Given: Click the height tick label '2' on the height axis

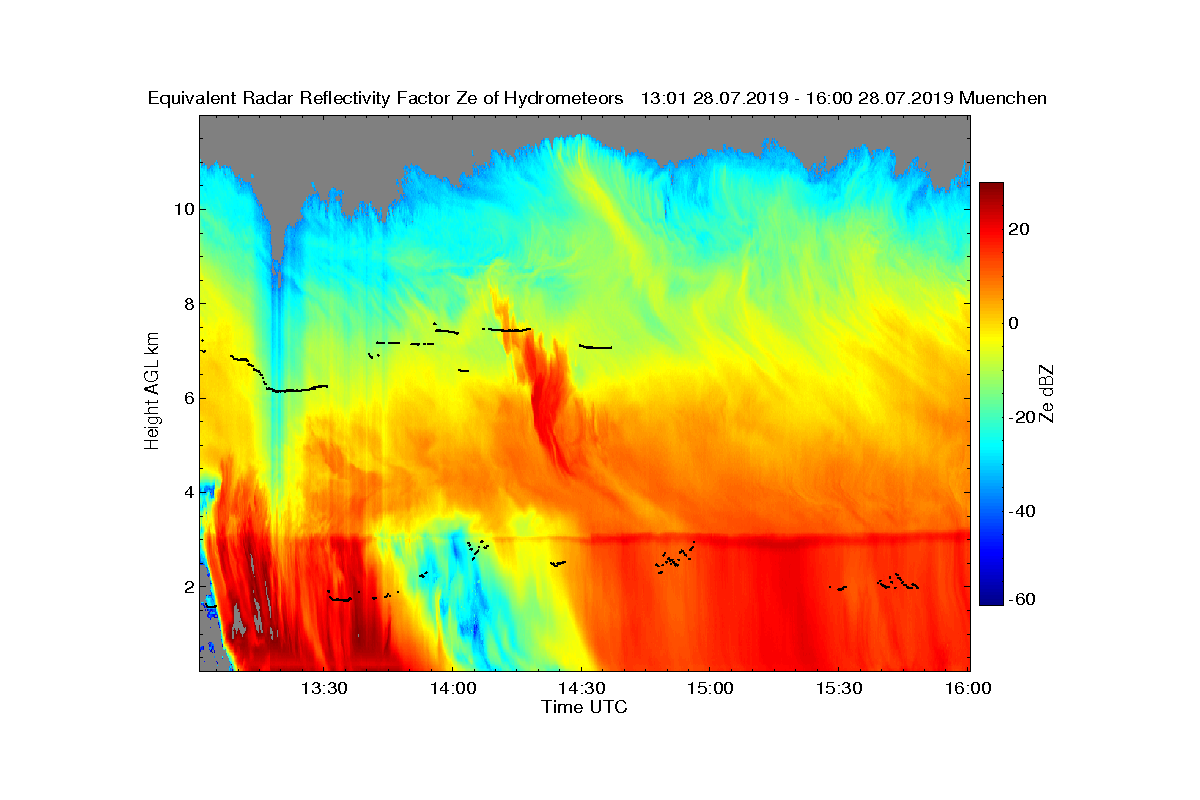Looking at the screenshot, I should tap(188, 586).
